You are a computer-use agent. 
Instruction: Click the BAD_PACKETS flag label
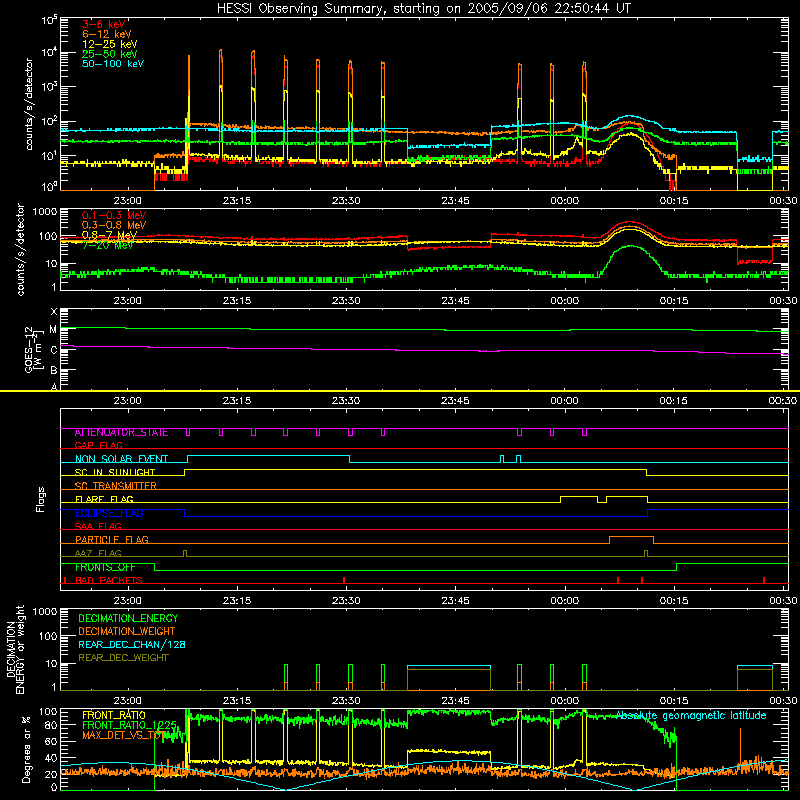109,580
